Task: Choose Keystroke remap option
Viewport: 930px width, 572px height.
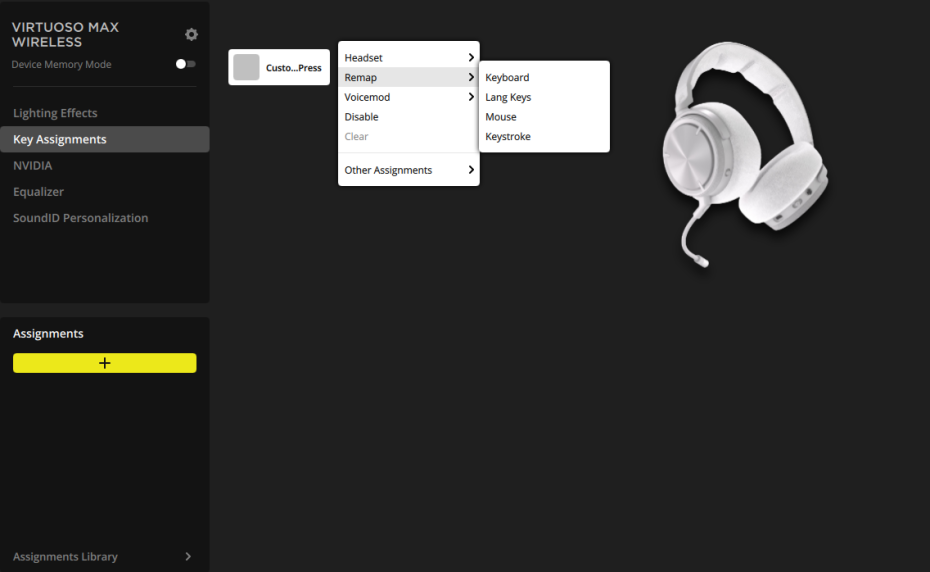Action: point(544,136)
